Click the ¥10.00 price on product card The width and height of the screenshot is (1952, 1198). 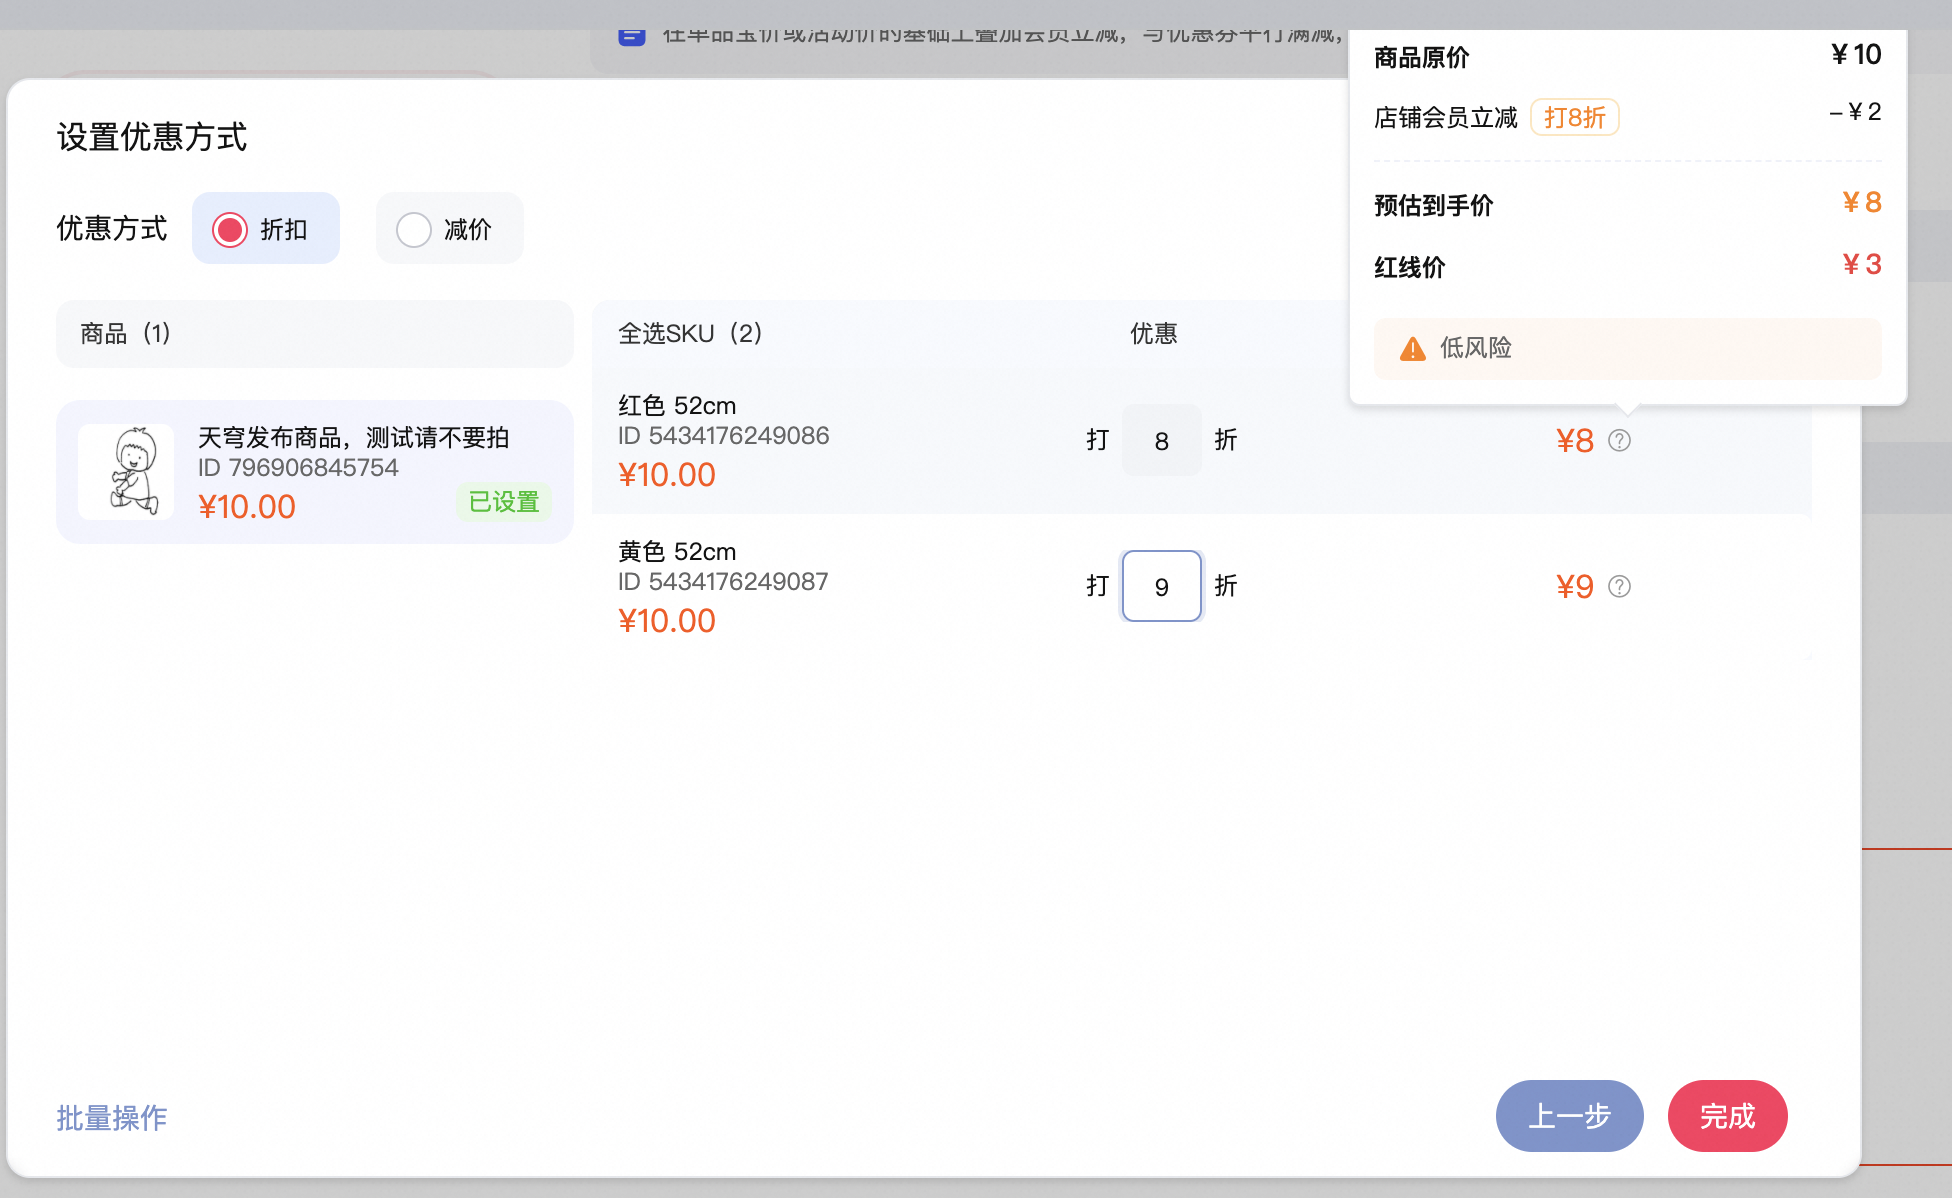pos(247,506)
